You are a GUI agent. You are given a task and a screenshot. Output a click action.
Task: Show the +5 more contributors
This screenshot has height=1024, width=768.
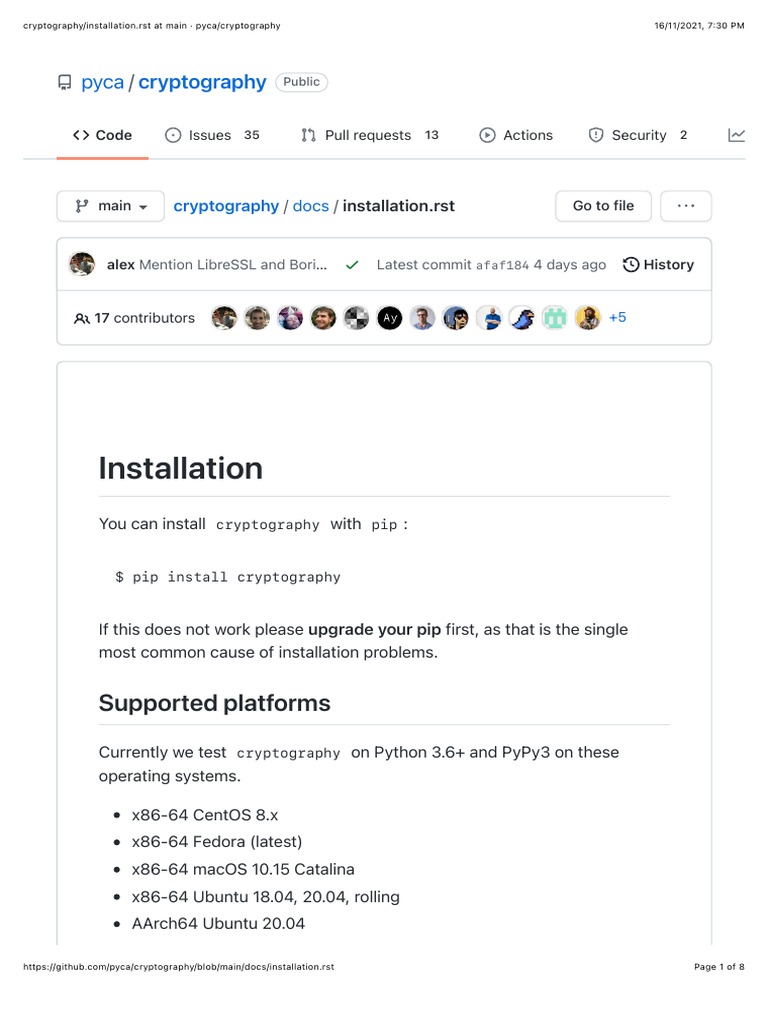coord(617,318)
